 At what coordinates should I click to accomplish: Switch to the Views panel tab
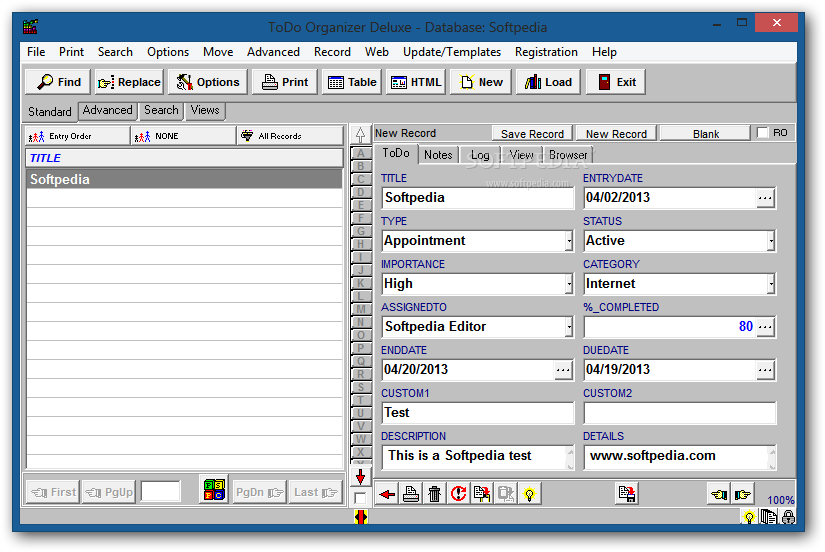click(205, 111)
